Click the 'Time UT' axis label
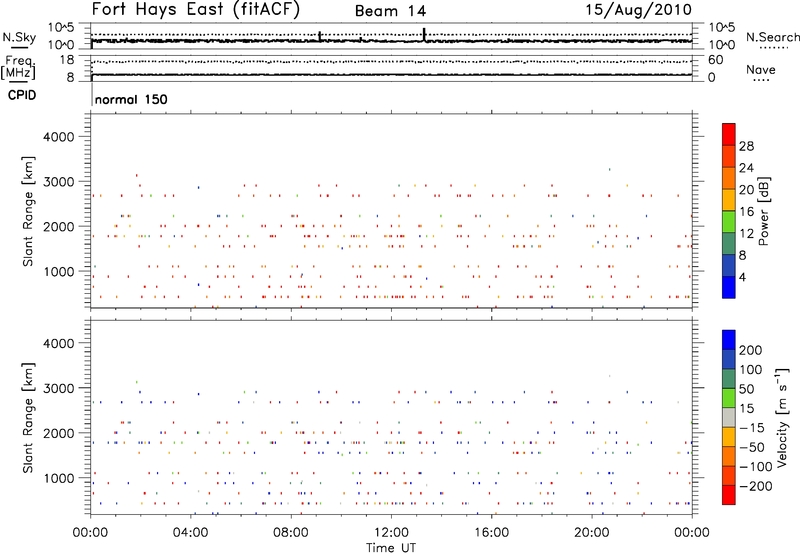Viewport: 800px width, 554px height. 391,548
